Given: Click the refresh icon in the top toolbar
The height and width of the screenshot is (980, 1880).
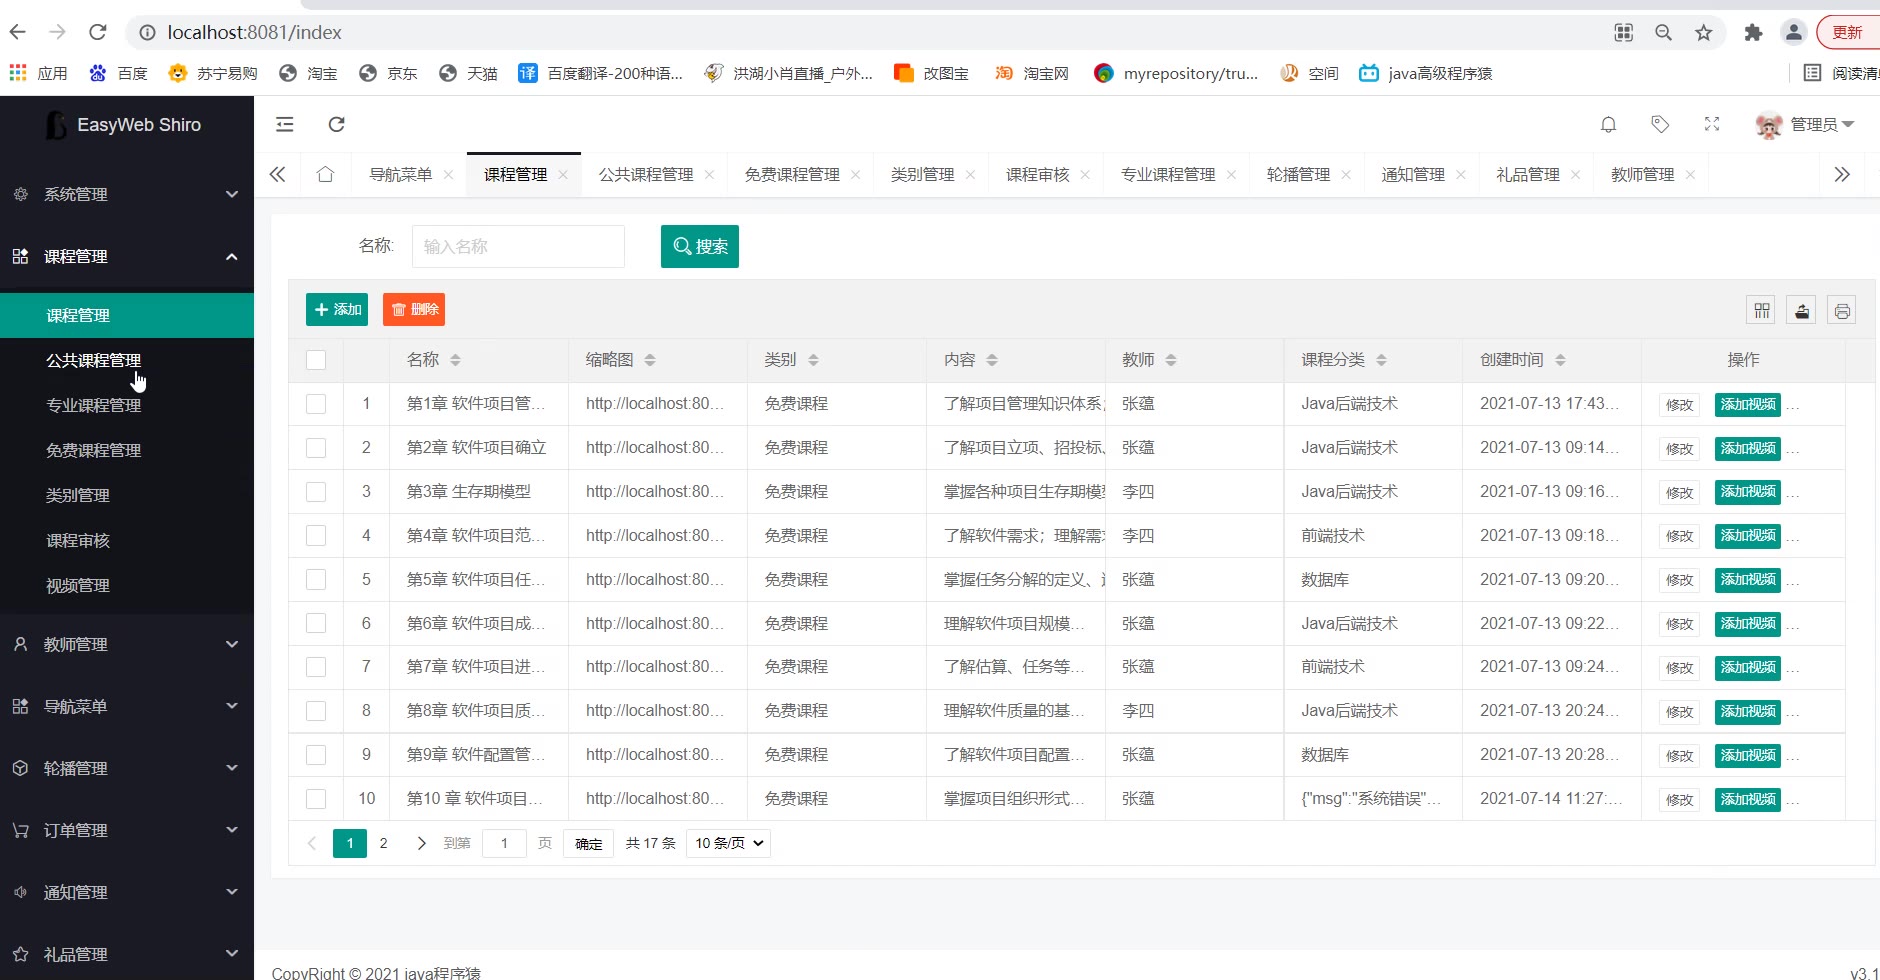Looking at the screenshot, I should click(337, 124).
